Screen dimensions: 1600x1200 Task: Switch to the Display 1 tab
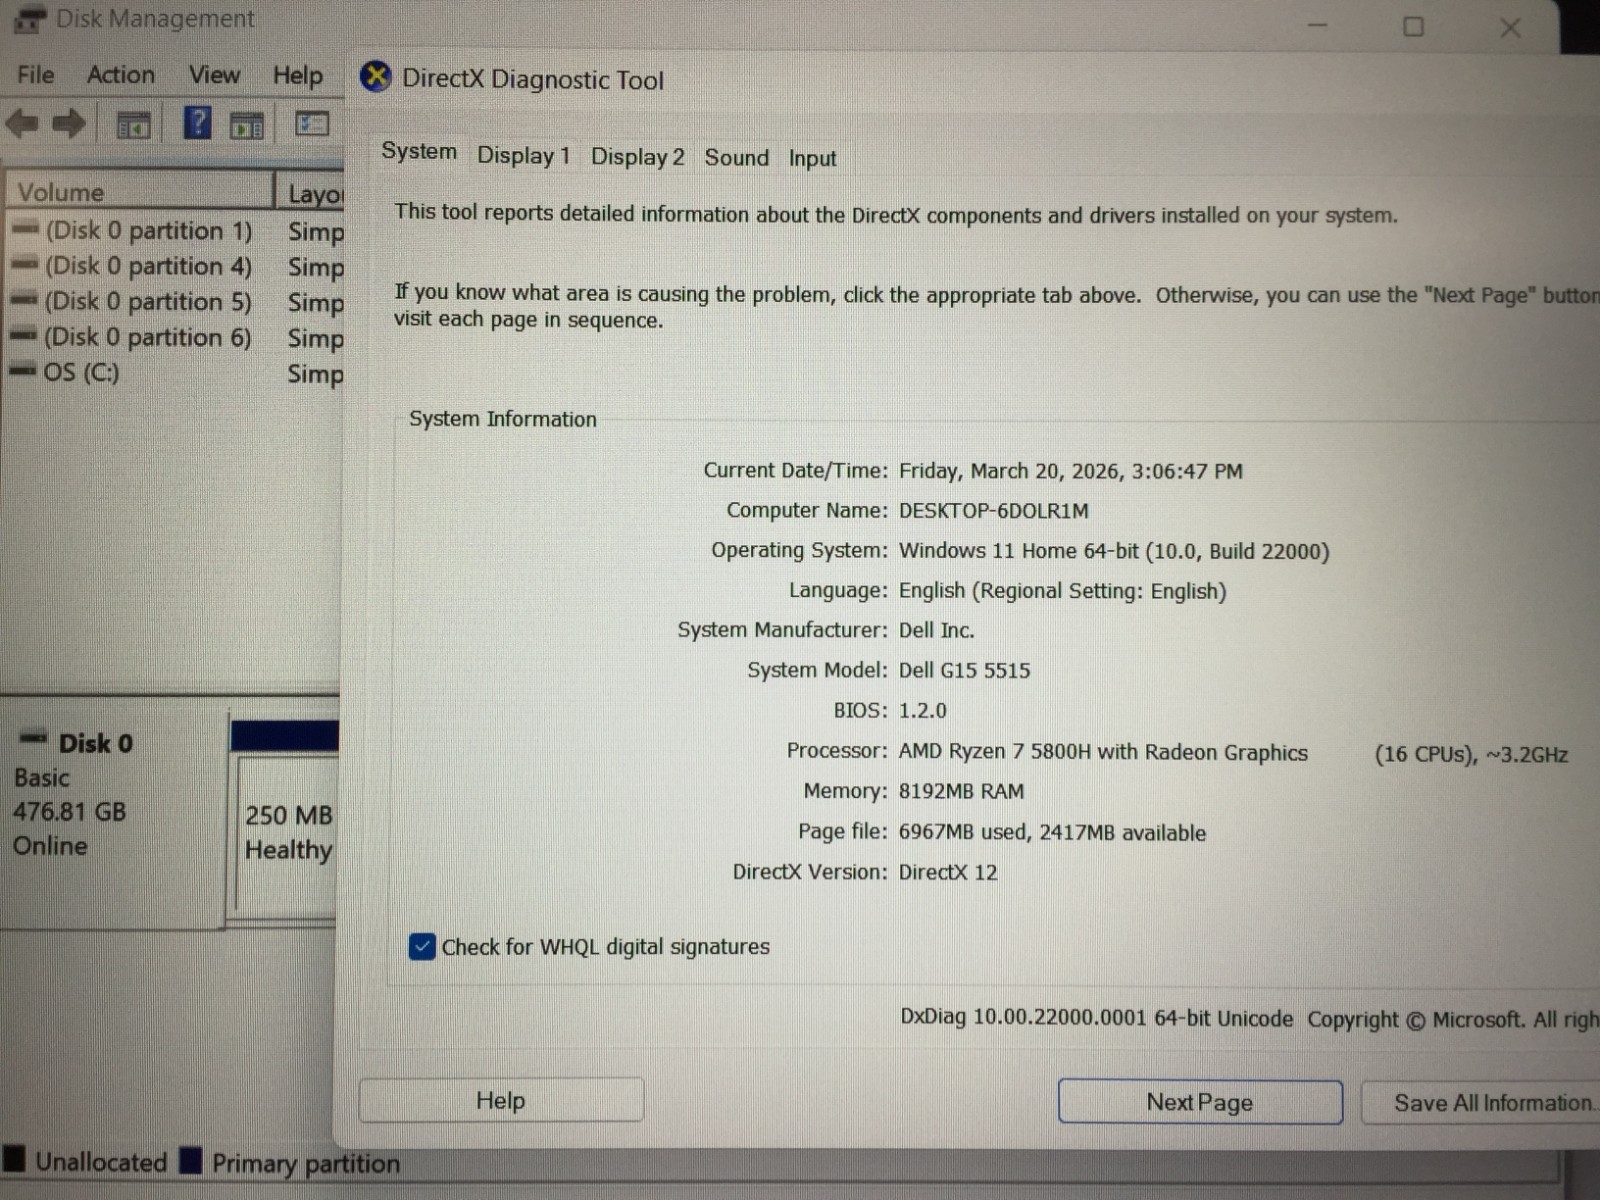coord(523,155)
